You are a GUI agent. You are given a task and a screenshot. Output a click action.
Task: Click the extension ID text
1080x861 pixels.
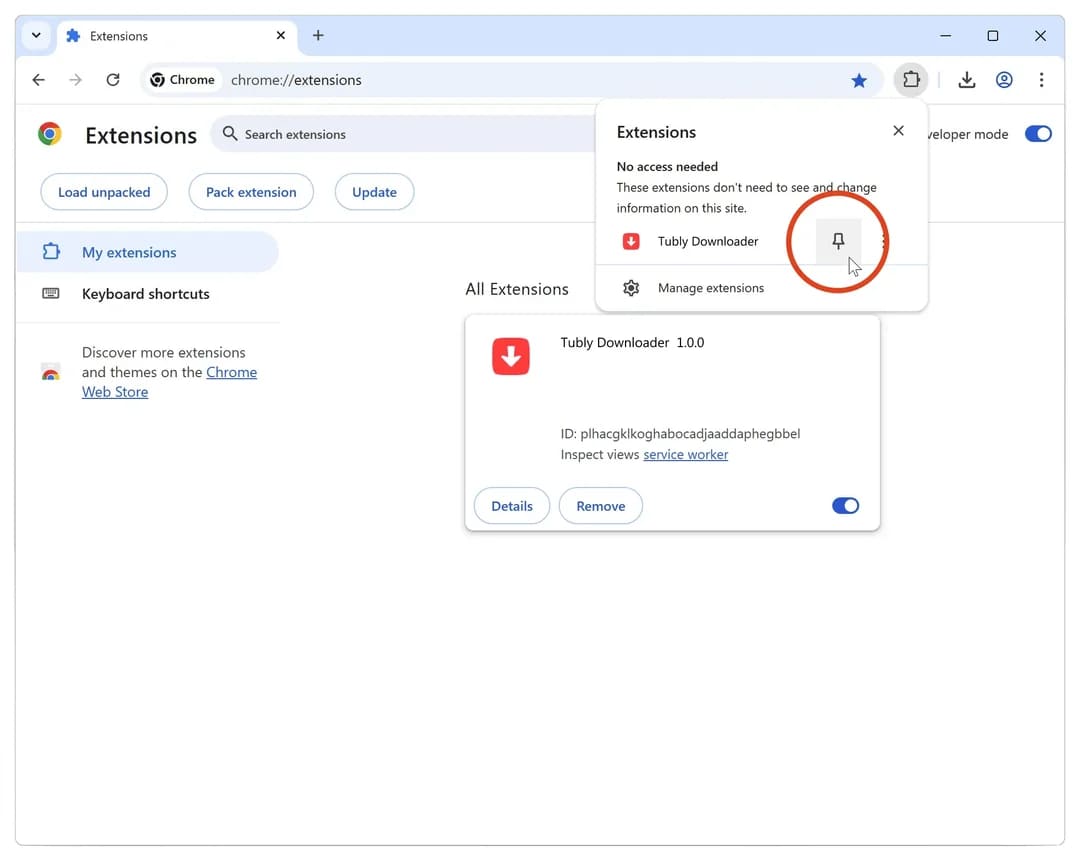pos(681,434)
